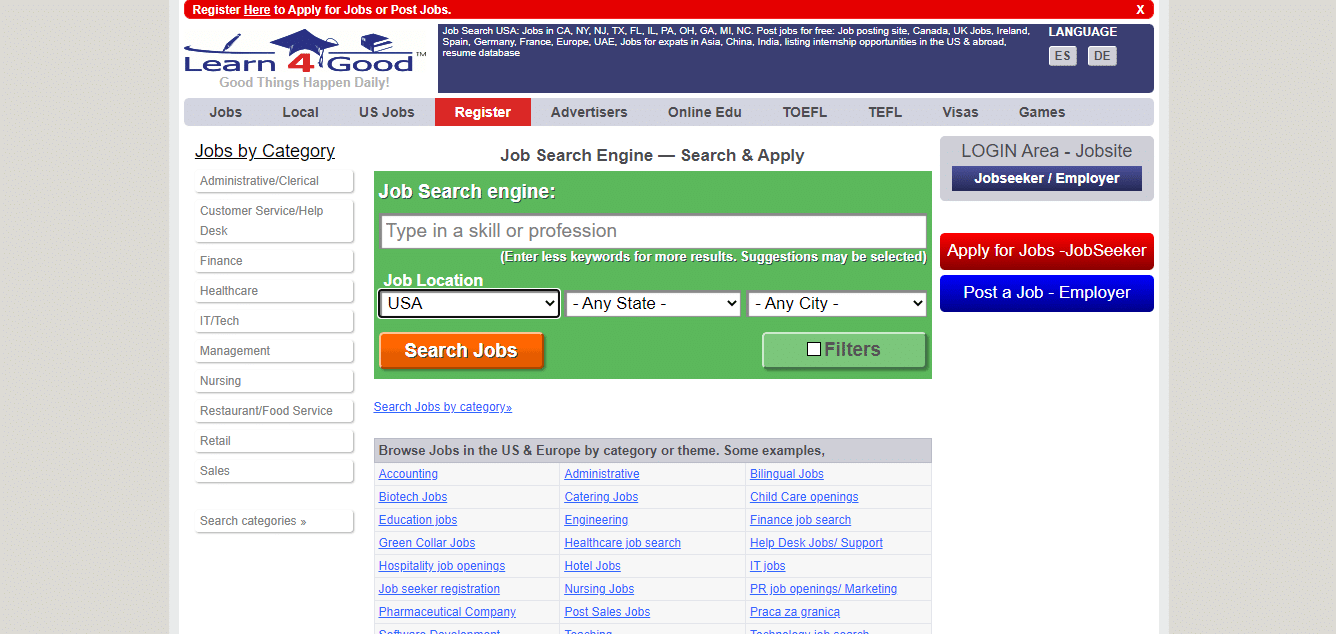Open the Local menu tab

[300, 112]
